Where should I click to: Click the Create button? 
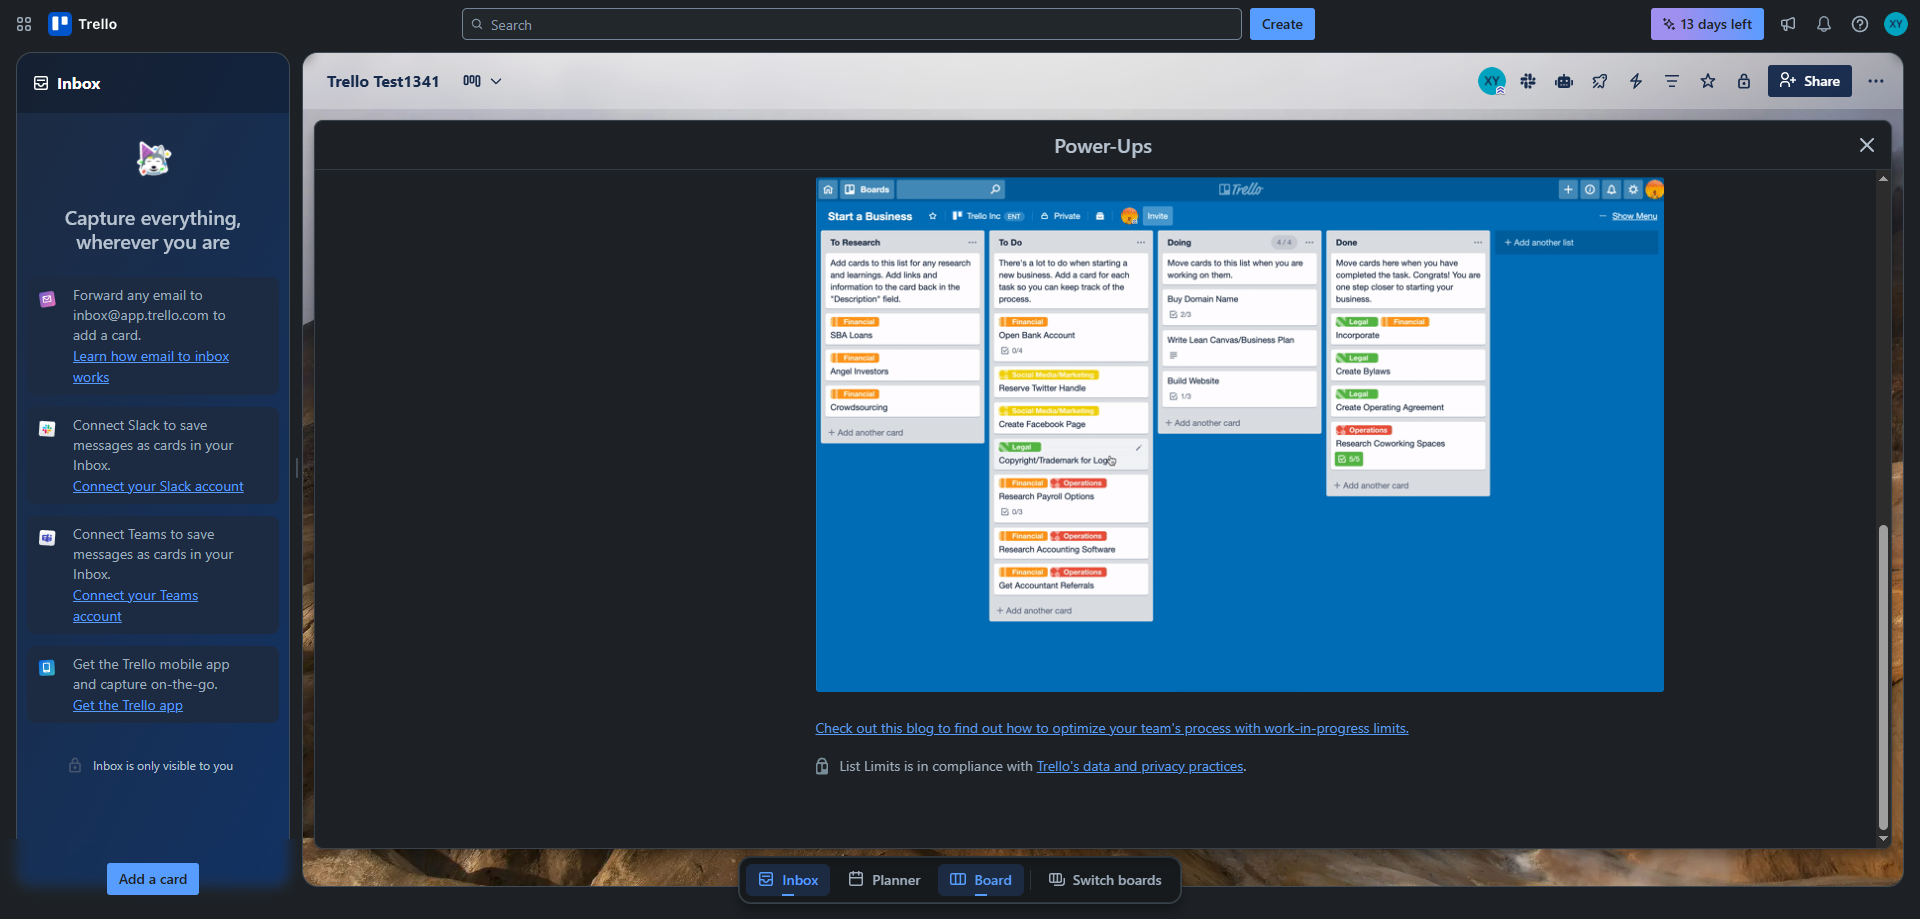[1281, 24]
